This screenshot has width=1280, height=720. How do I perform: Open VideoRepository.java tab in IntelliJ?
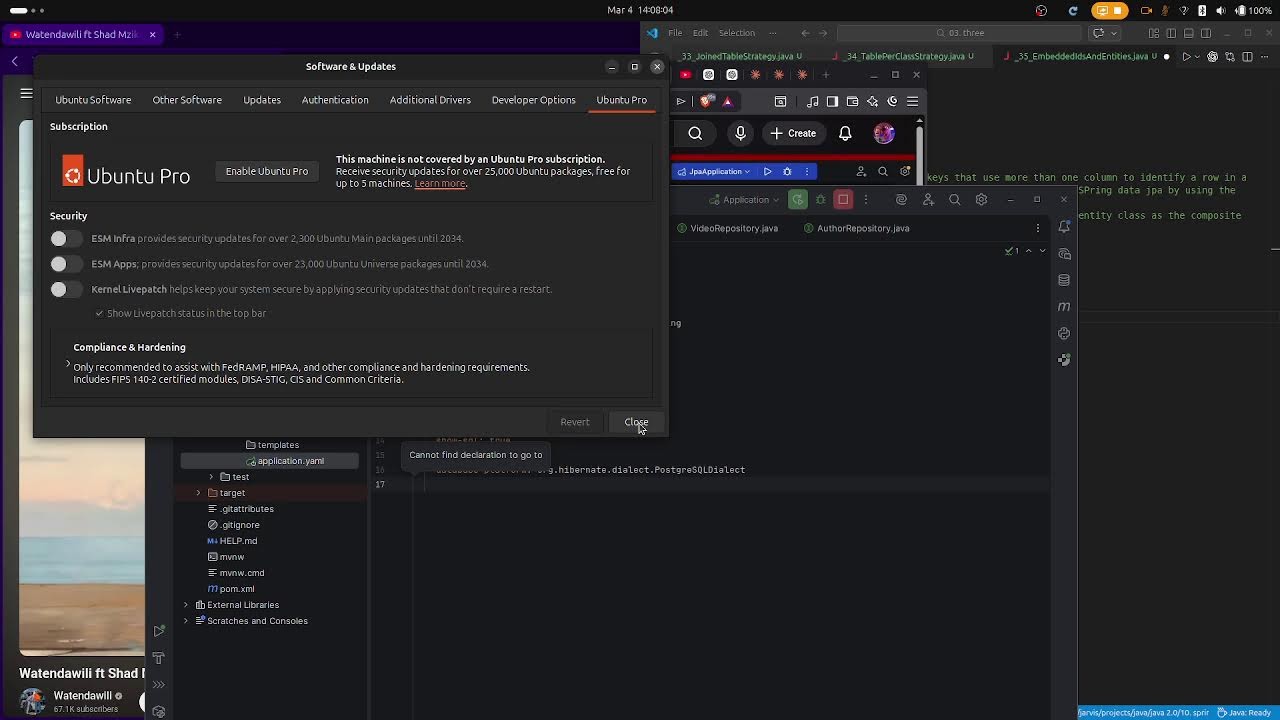point(727,228)
